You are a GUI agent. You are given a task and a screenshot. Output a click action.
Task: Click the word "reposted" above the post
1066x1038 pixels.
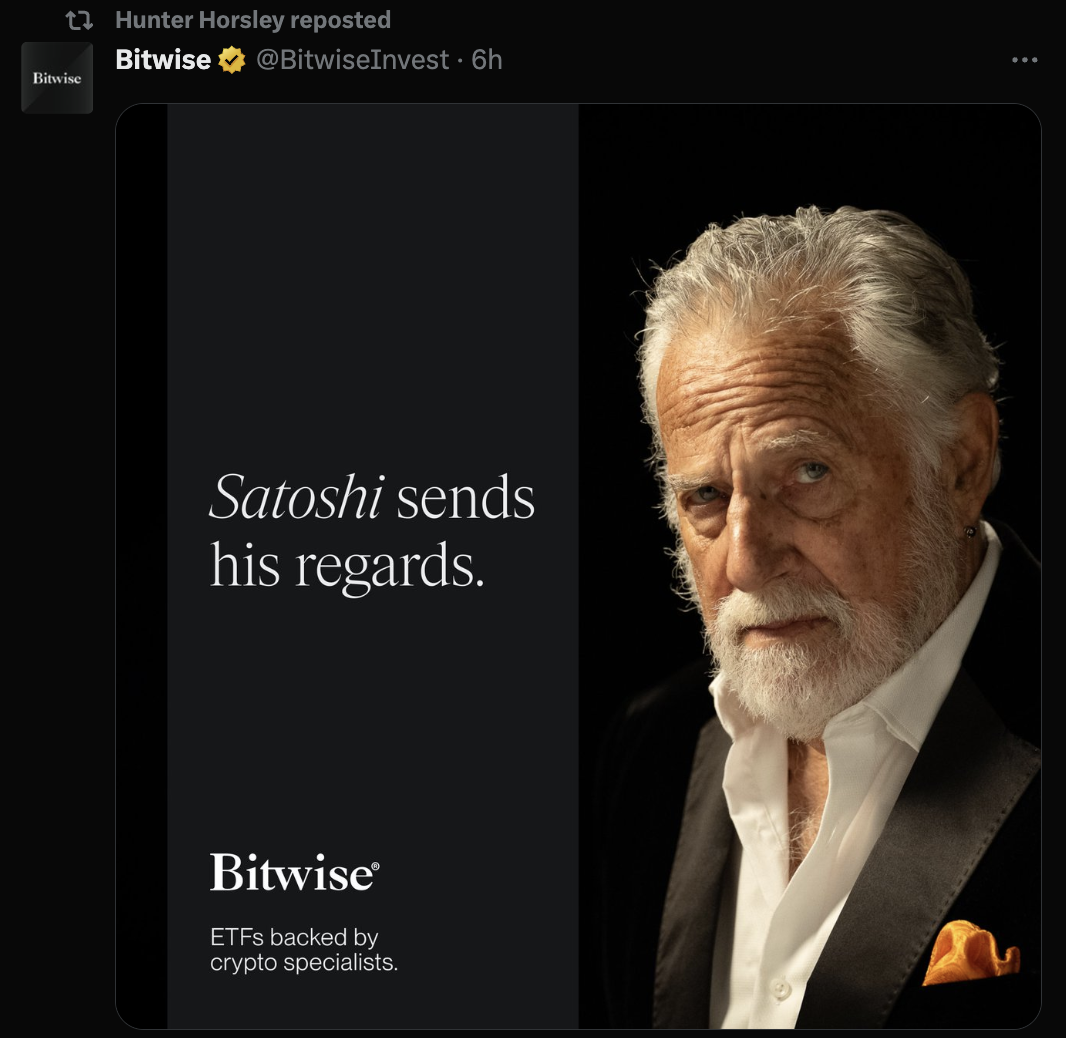coord(340,20)
